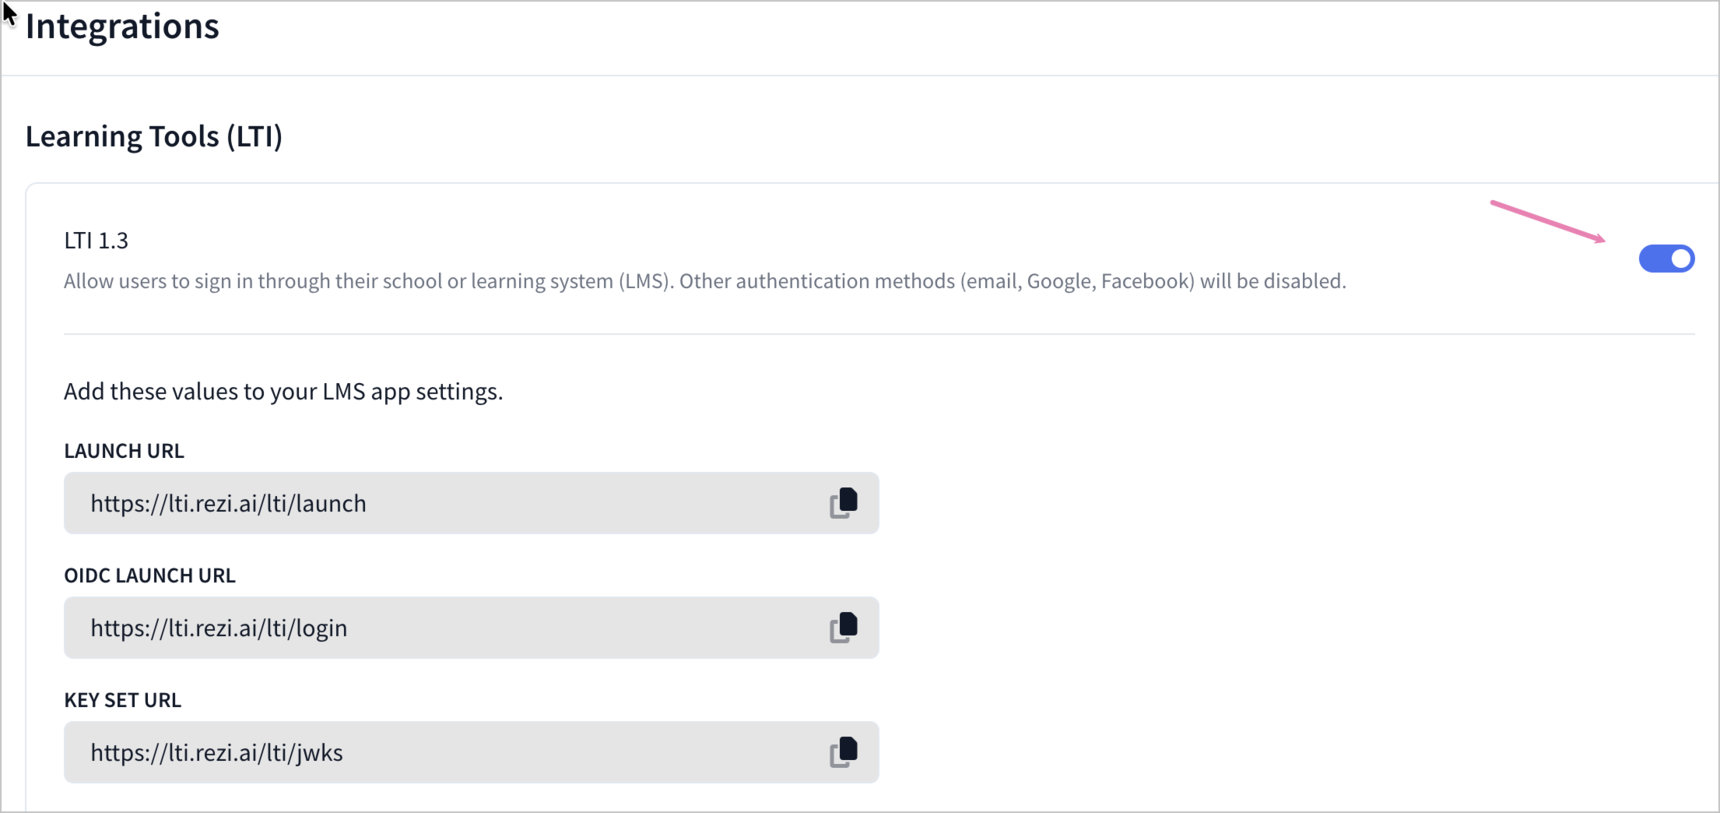Viewport: 1720px width, 813px height.
Task: Click the LAUNCH URL field label
Action: click(x=124, y=451)
